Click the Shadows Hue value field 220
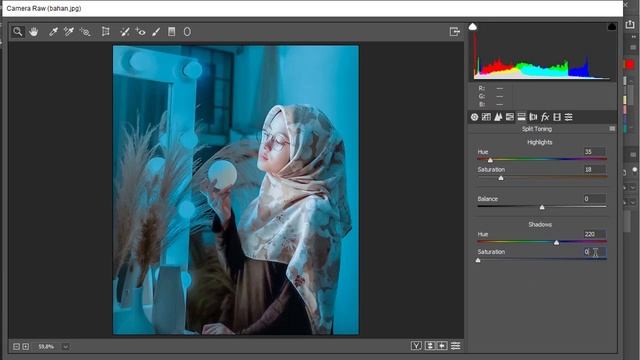 (595, 234)
